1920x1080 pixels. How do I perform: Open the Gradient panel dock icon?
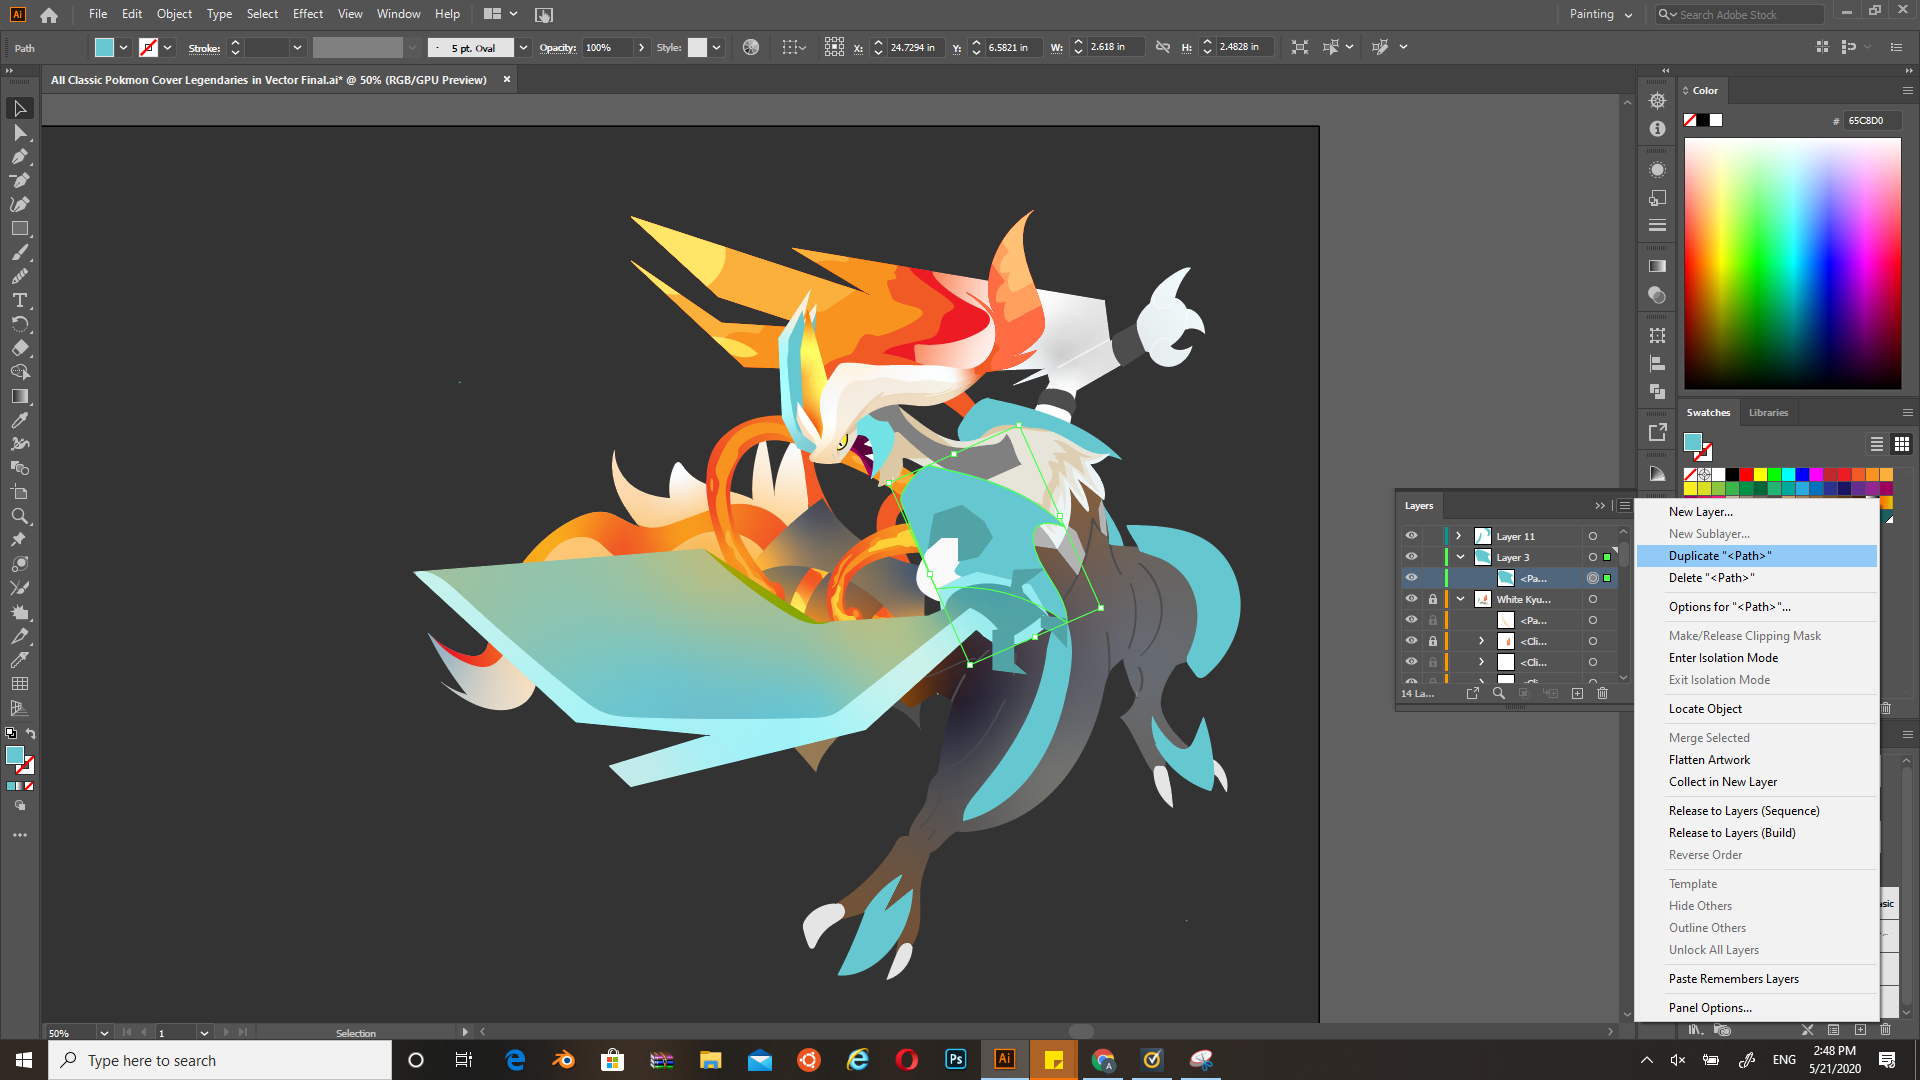coord(1657,266)
